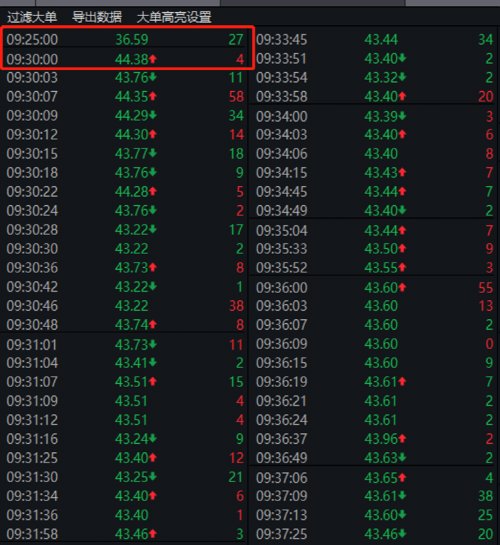Image resolution: width=500 pixels, height=545 pixels.
Task: Select the 09:25:00 trade row
Action: coord(125,39)
